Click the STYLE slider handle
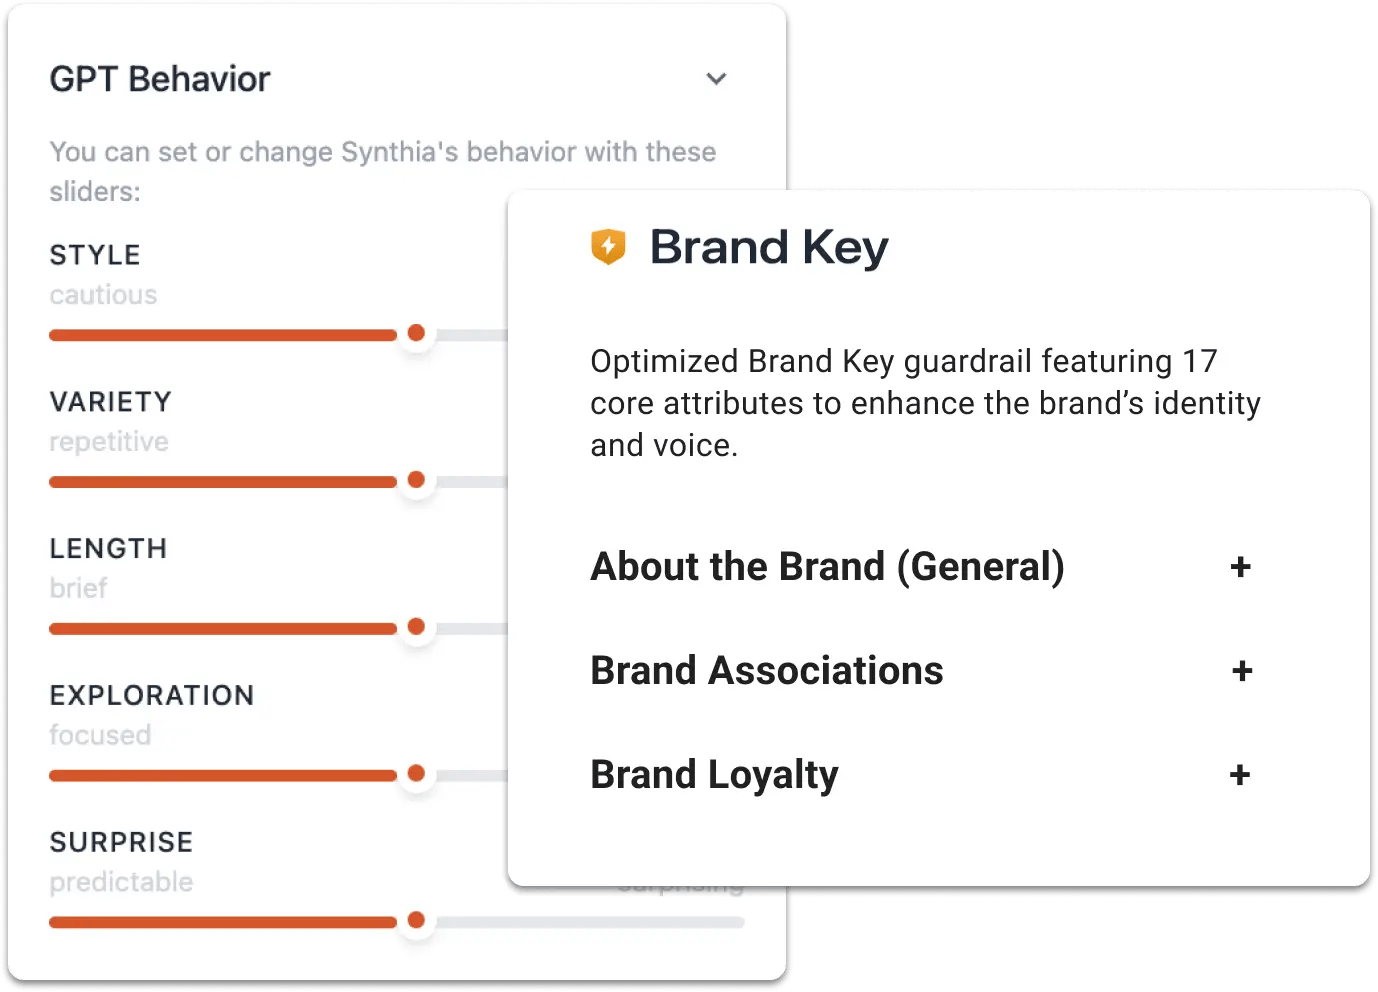This screenshot has height=992, width=1378. click(x=416, y=333)
